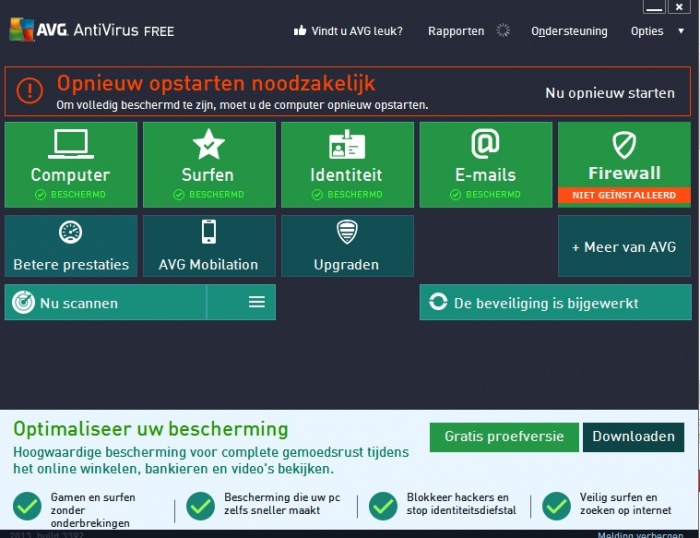Screen dimensions: 700x538
Task: Click the Betere prestaties speedometer icon
Action: click(71, 232)
